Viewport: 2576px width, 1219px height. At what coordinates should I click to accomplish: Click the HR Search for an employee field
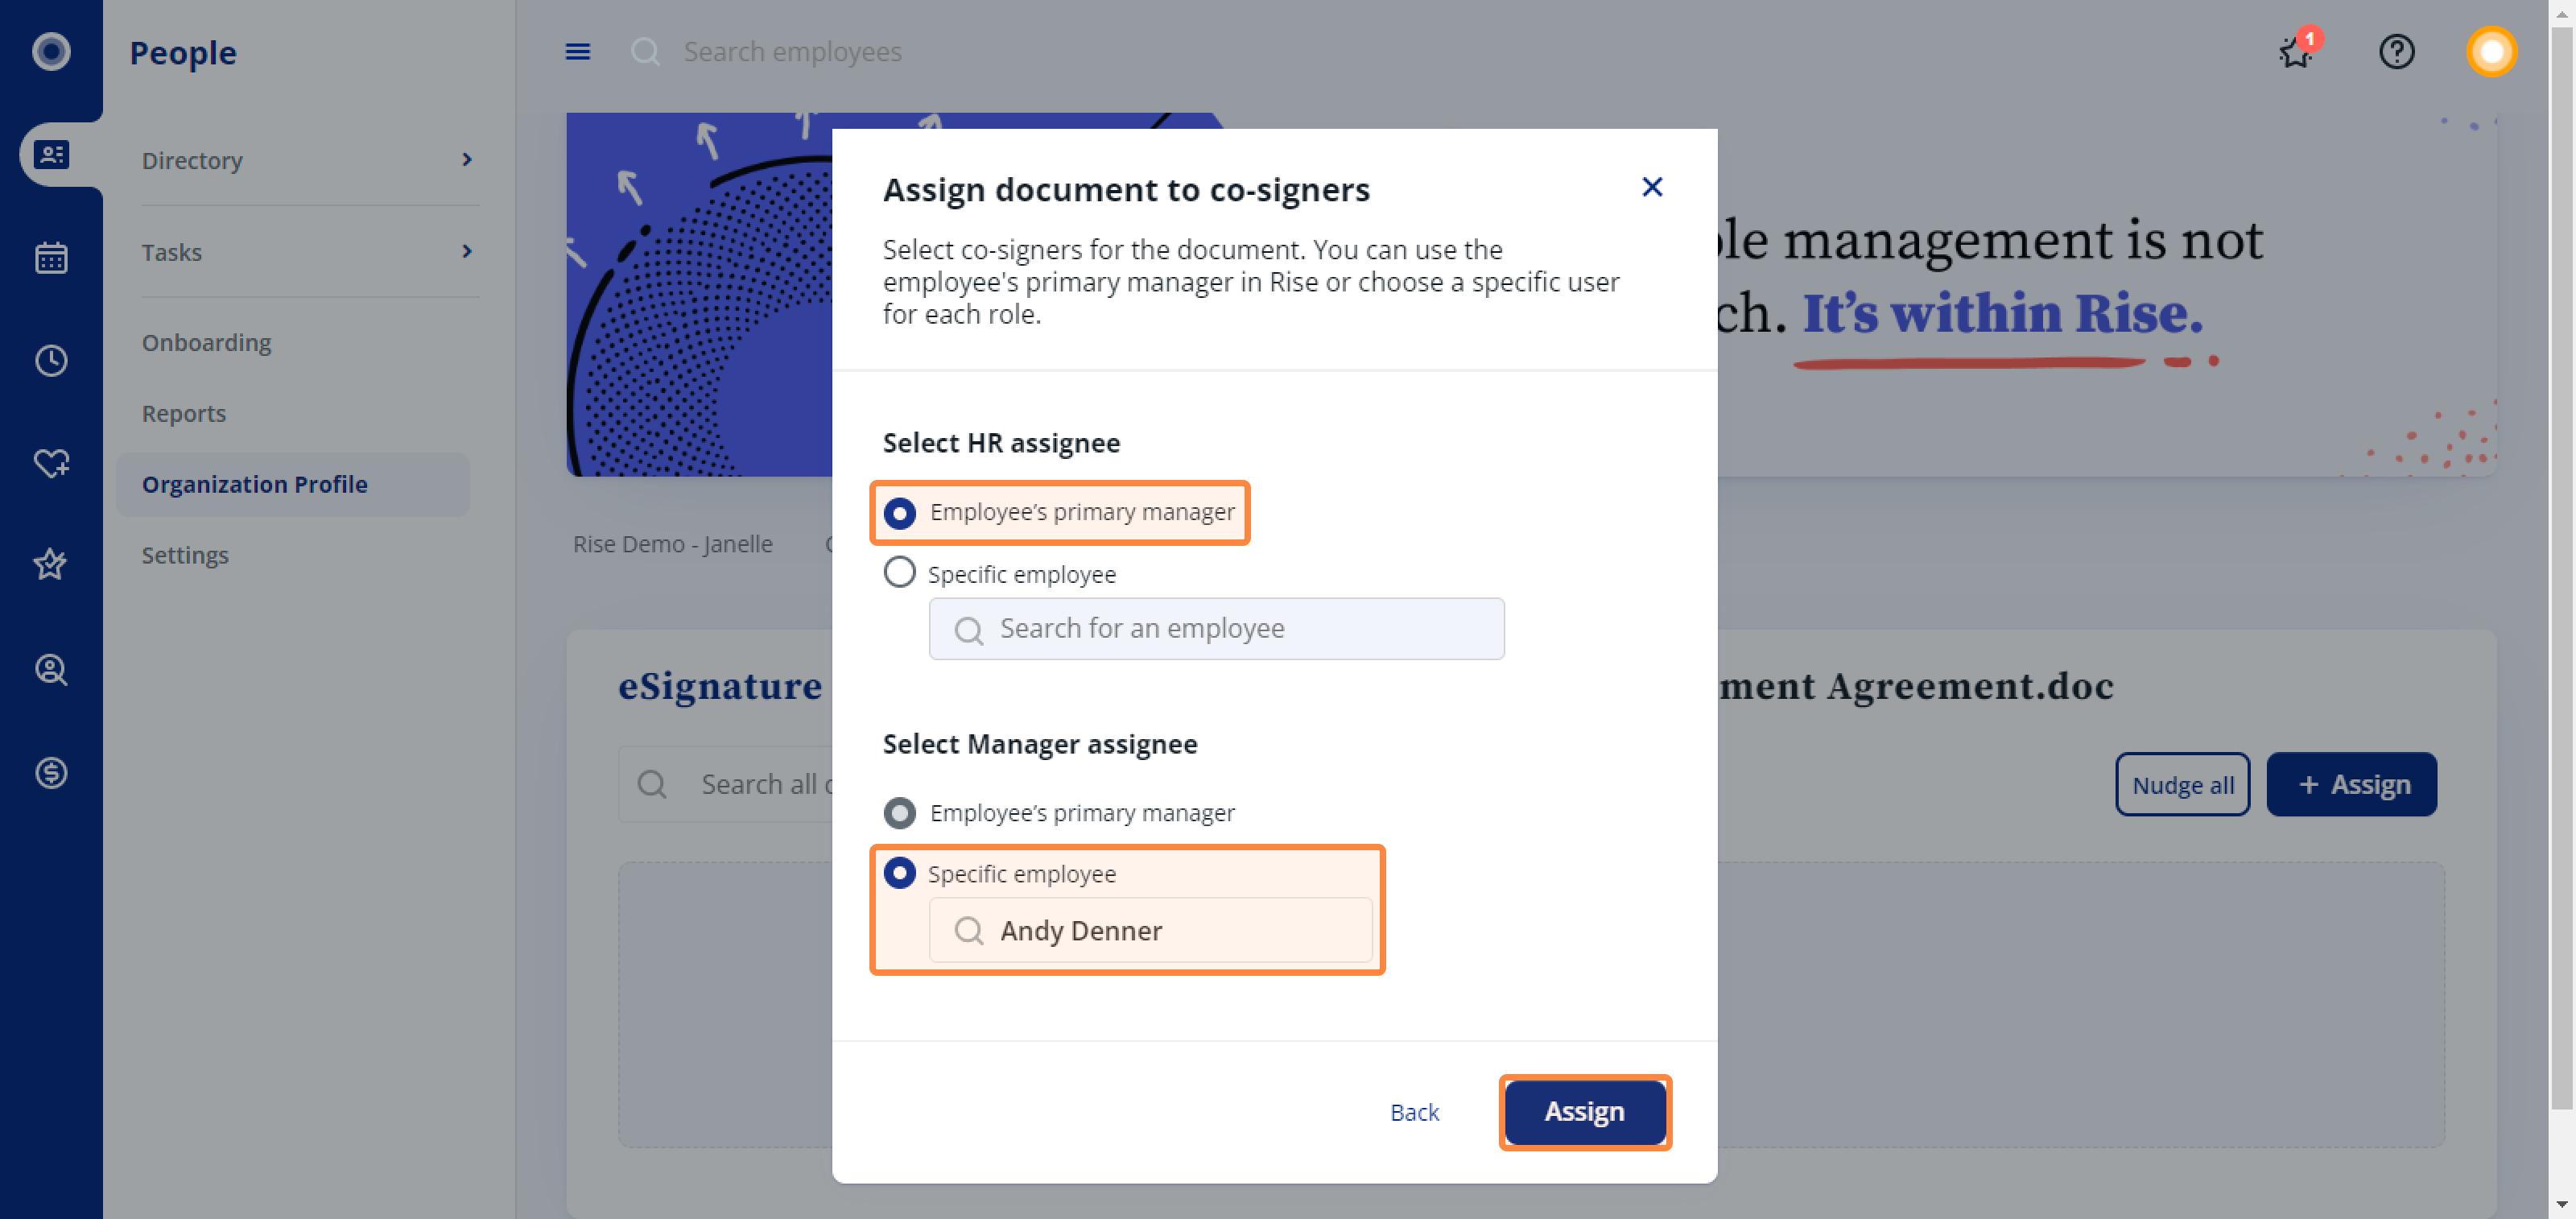point(1216,628)
